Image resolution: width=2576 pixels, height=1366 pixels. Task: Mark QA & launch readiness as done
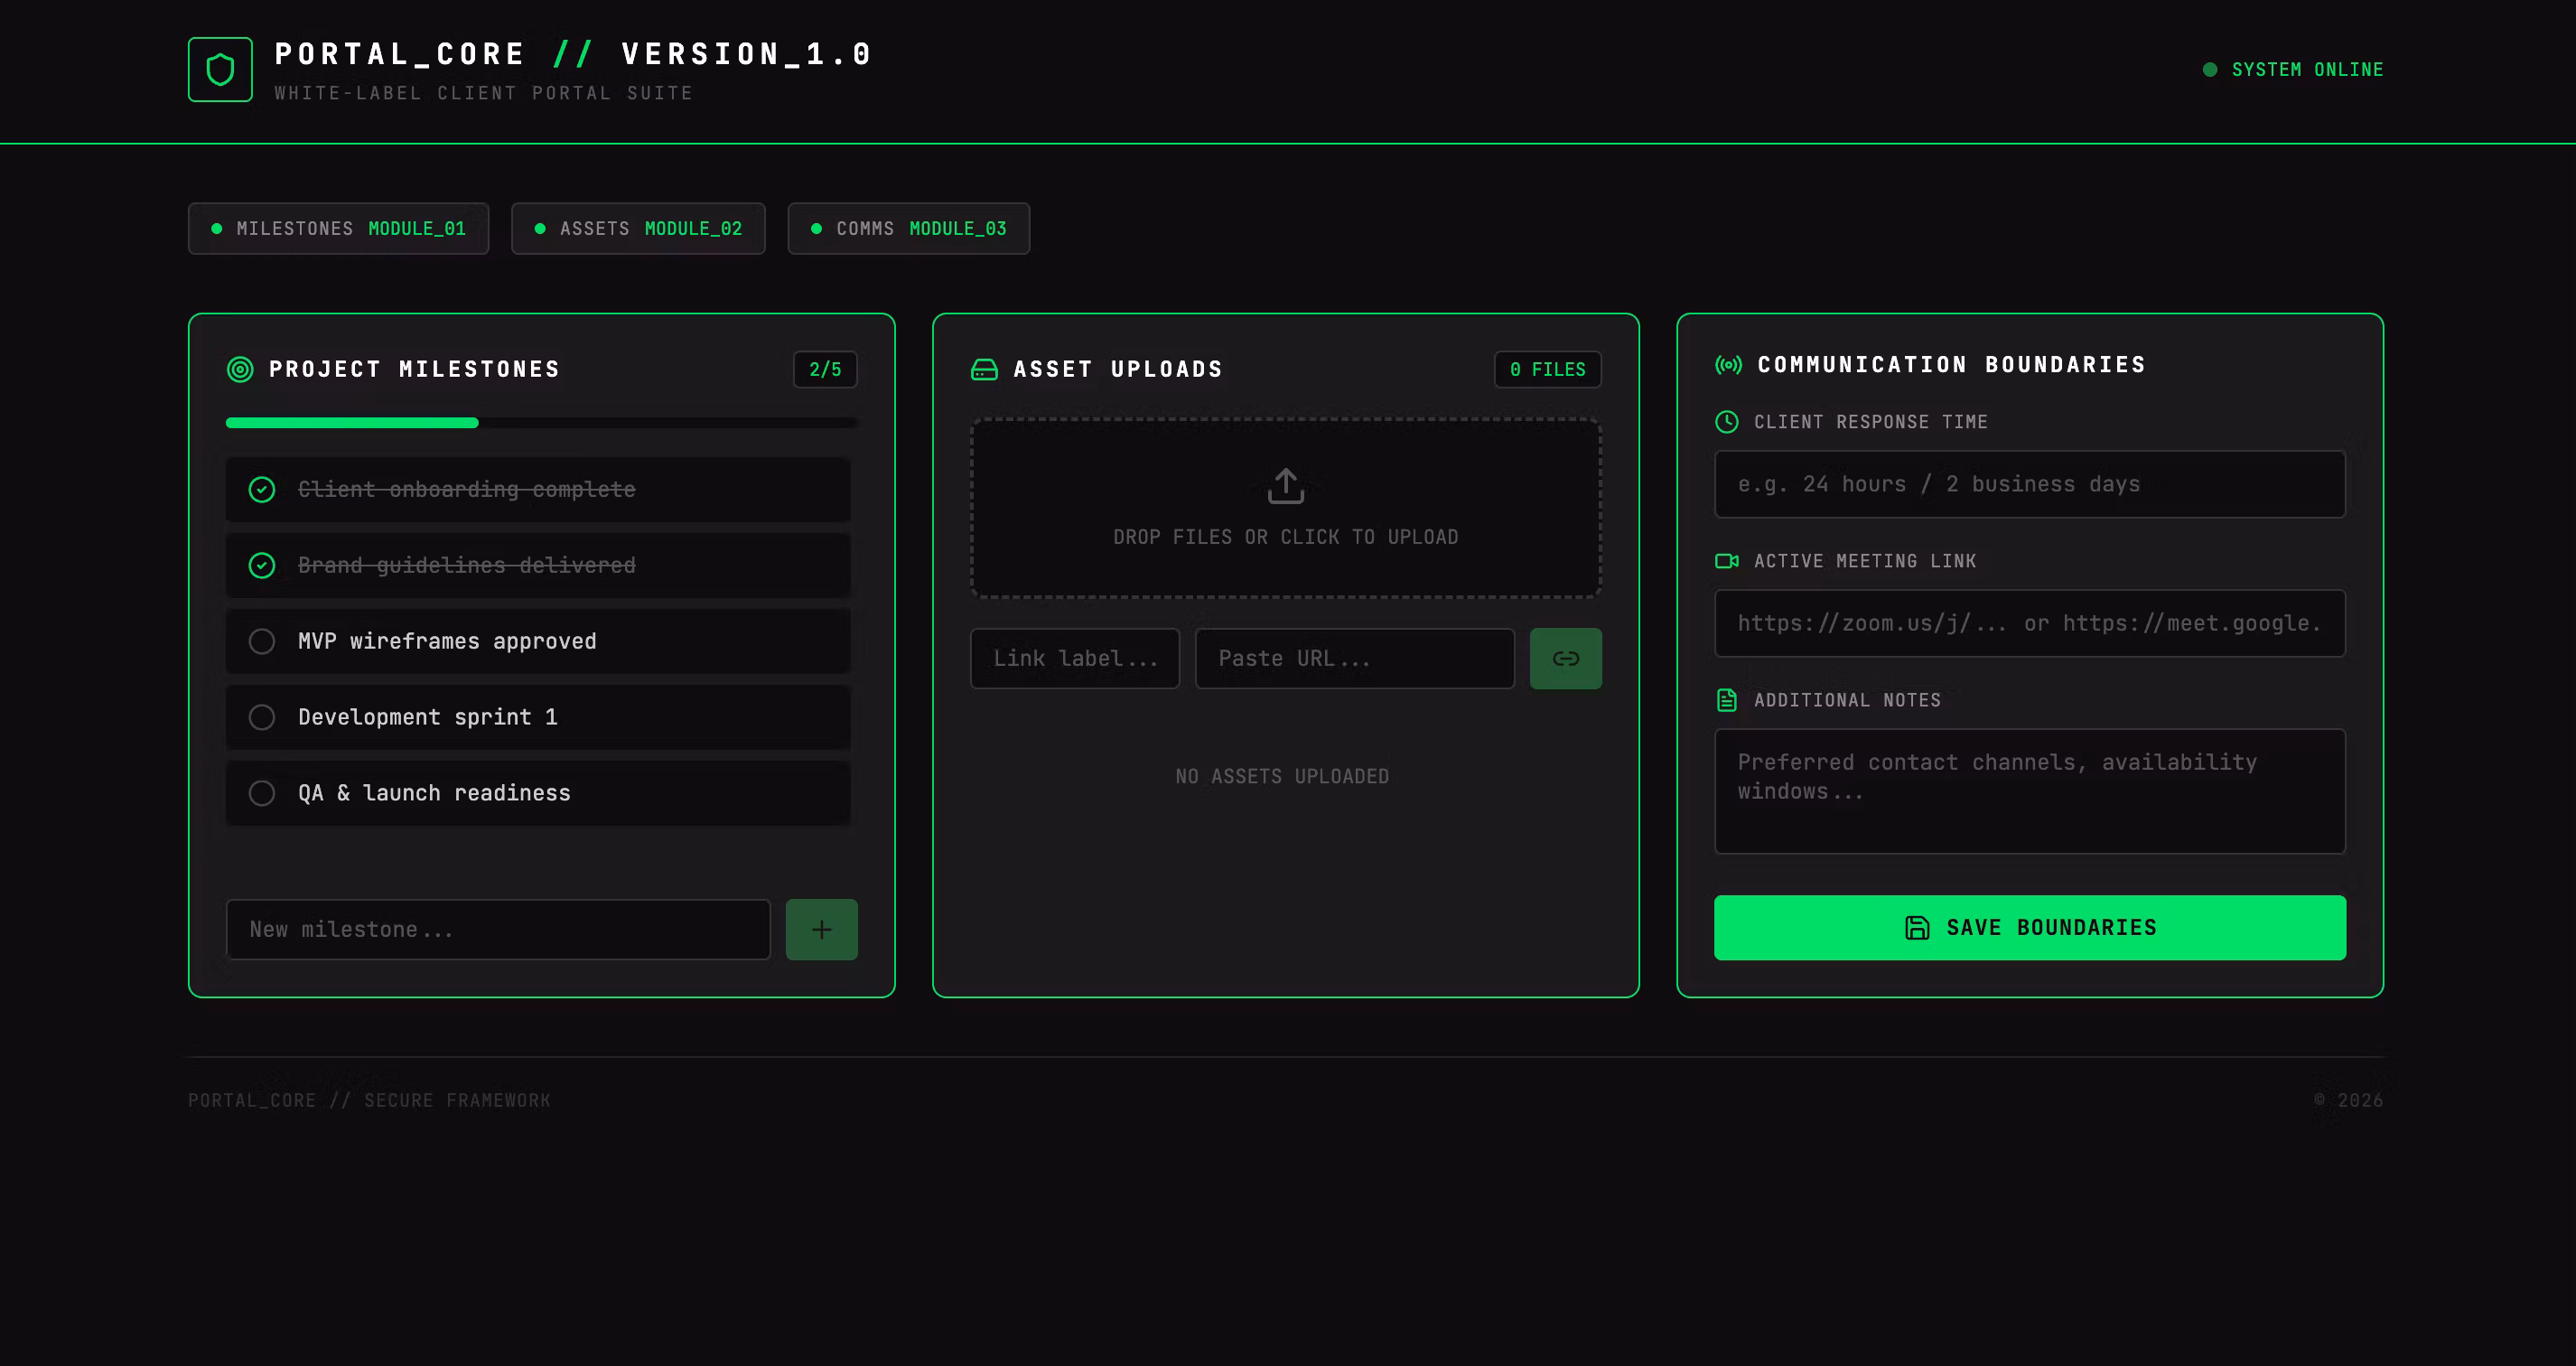click(x=261, y=793)
